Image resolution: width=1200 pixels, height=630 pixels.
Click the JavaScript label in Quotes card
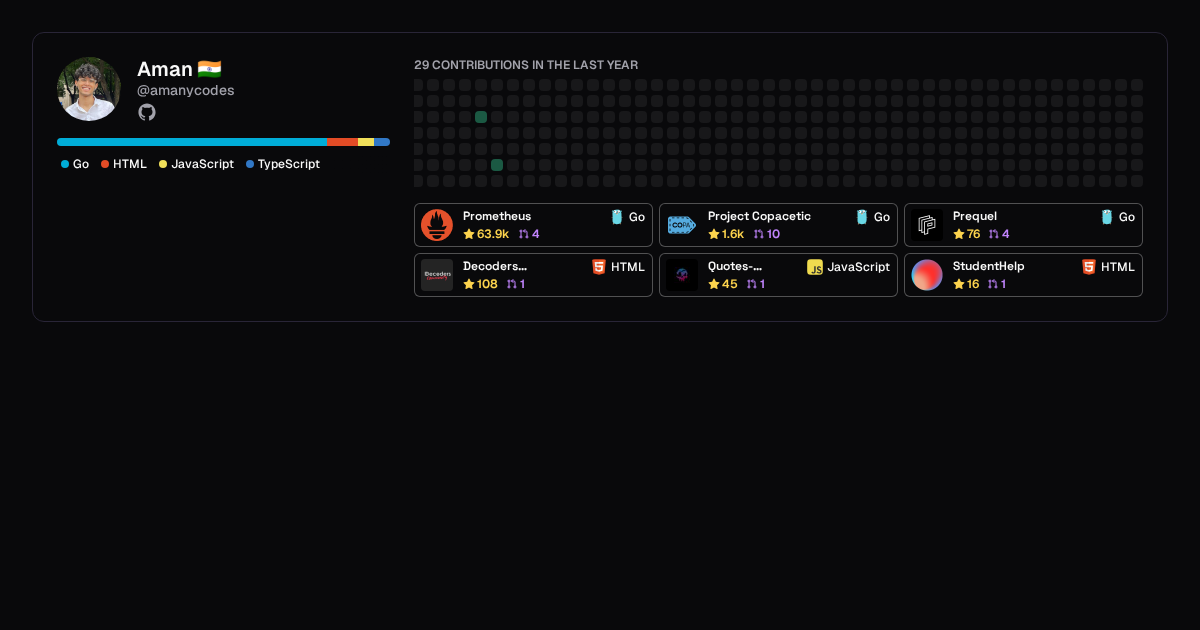coord(858,267)
